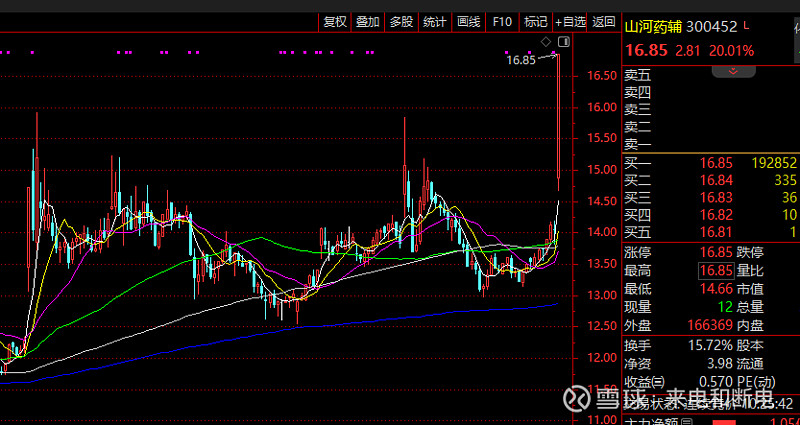Toggle the side panel icon above chart
This screenshot has height=425, width=800.
click(x=563, y=42)
